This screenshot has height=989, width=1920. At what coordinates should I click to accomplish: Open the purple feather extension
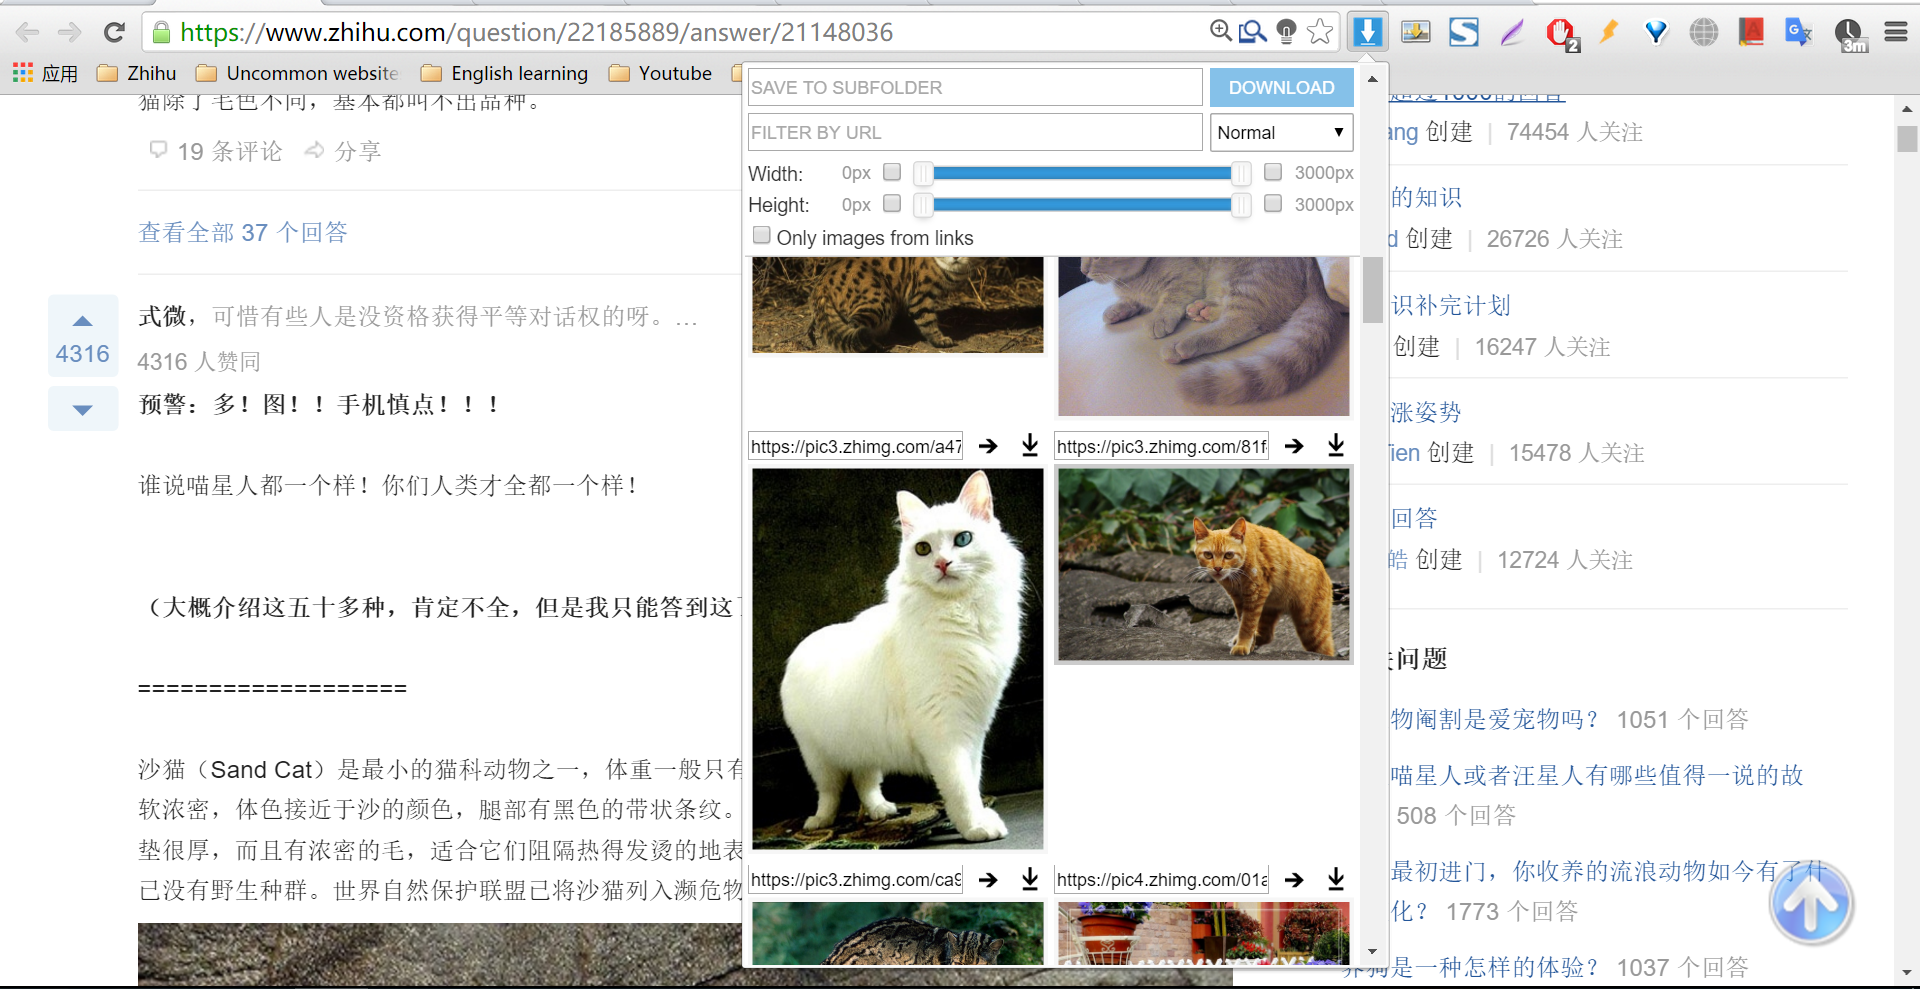[1512, 32]
